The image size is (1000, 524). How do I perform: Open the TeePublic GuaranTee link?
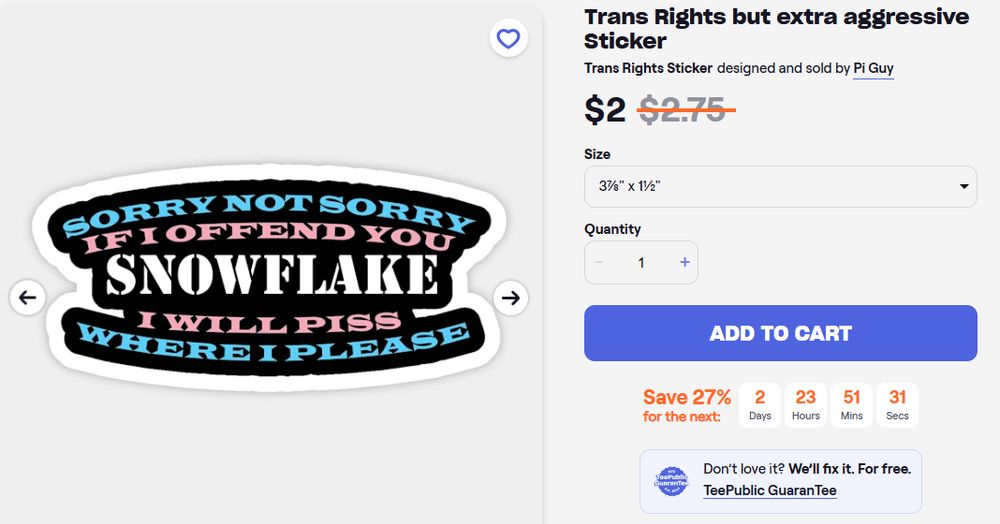pos(770,490)
